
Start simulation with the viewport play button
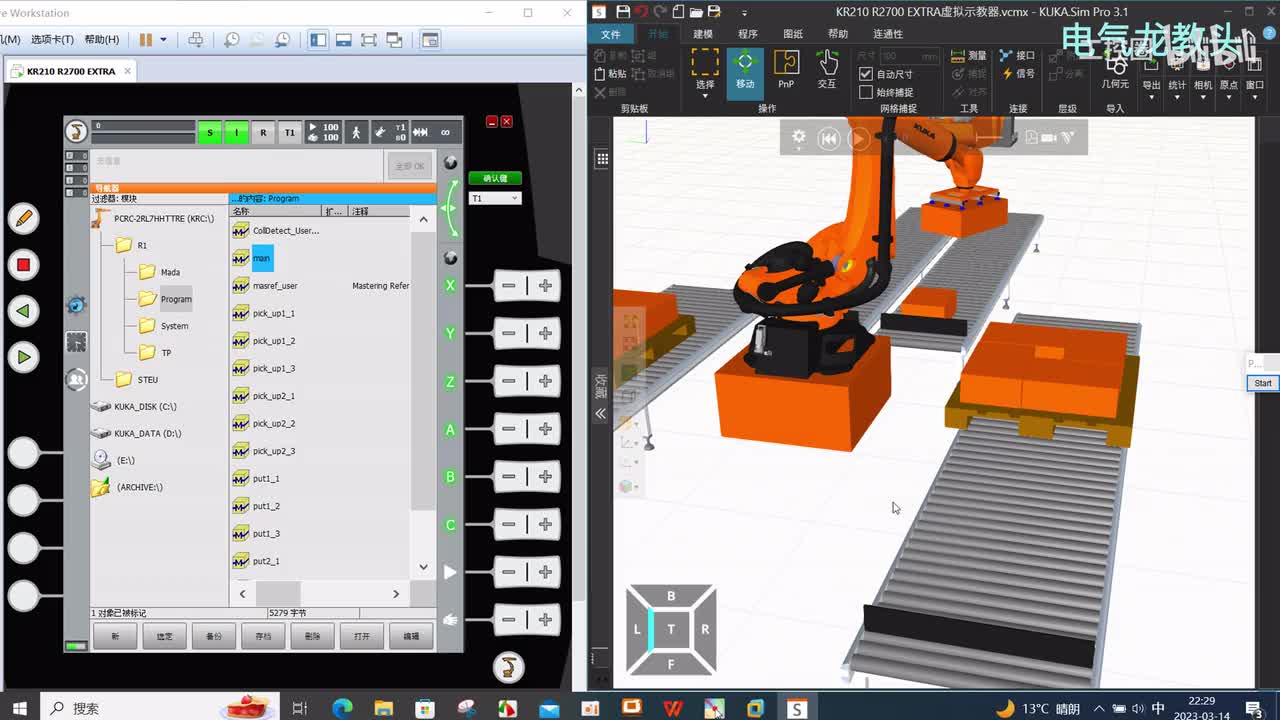click(x=859, y=139)
